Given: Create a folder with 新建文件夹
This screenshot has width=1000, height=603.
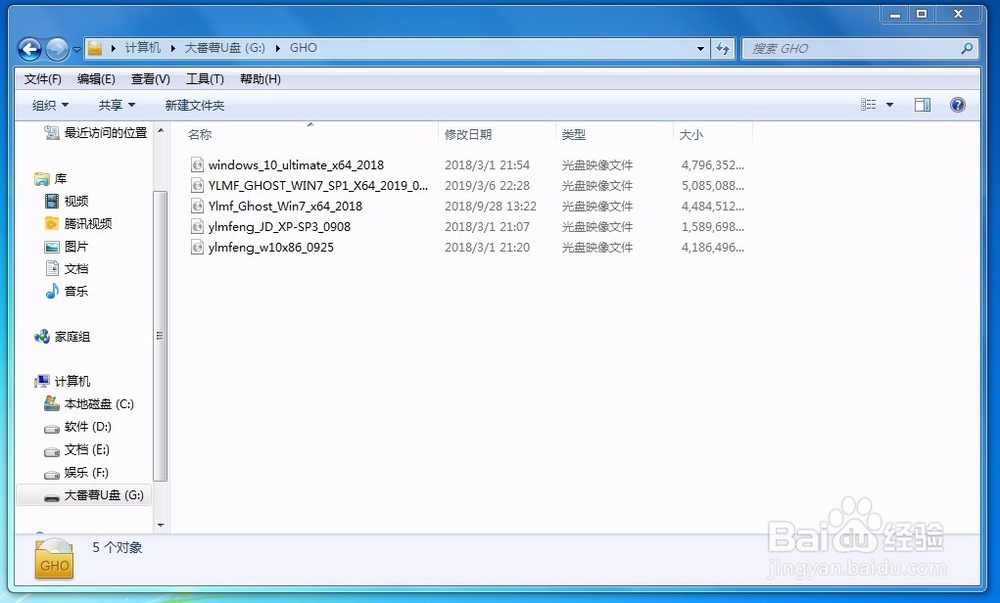Looking at the screenshot, I should pyautogui.click(x=195, y=105).
